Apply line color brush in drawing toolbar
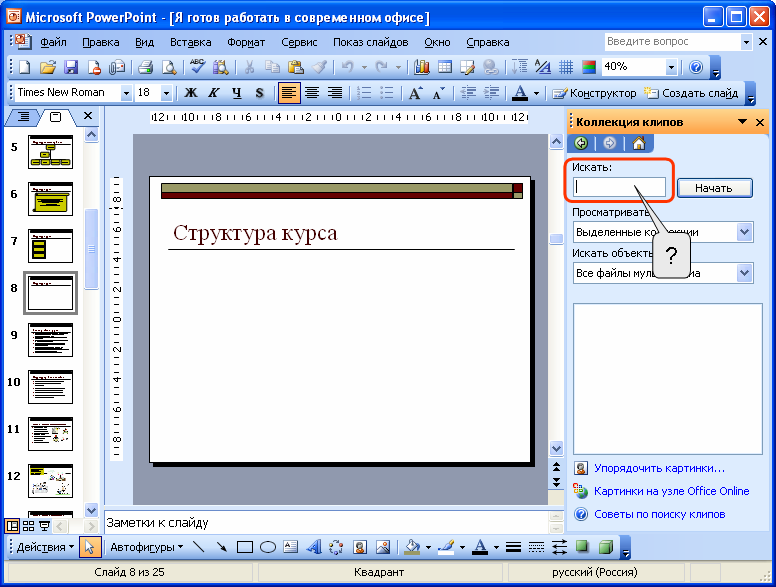The width and height of the screenshot is (776, 587). [x=446, y=547]
